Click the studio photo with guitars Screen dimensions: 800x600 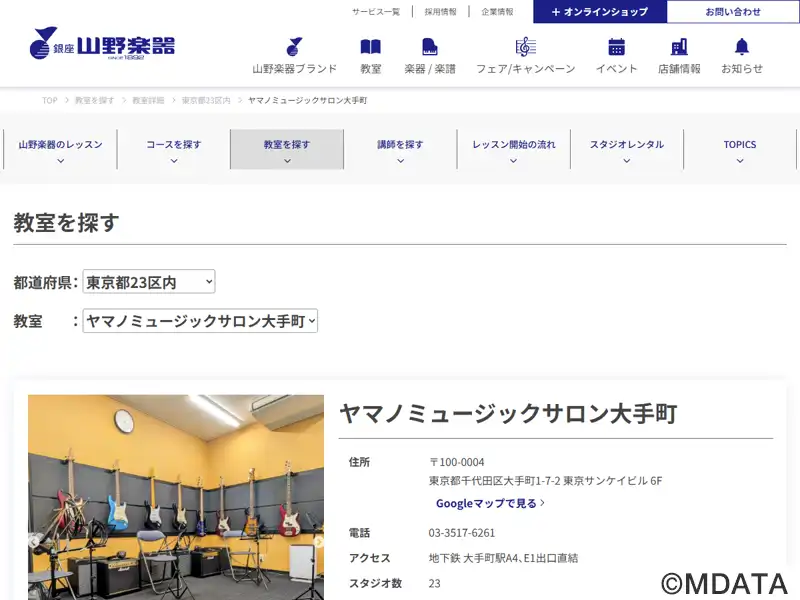176,497
